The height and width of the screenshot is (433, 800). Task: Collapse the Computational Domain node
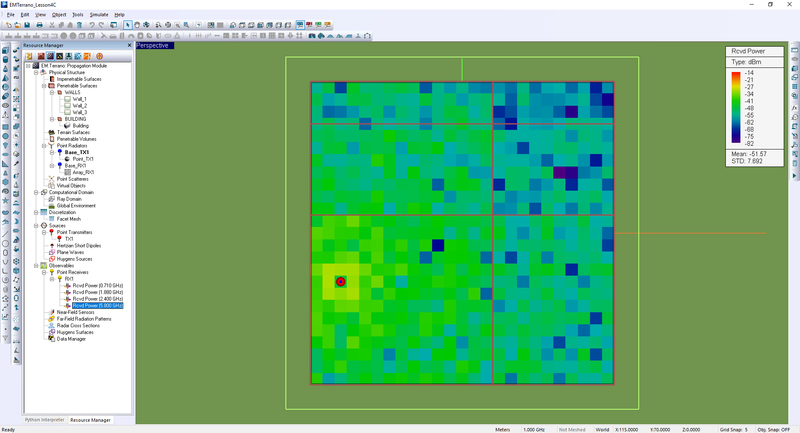pyautogui.click(x=36, y=192)
